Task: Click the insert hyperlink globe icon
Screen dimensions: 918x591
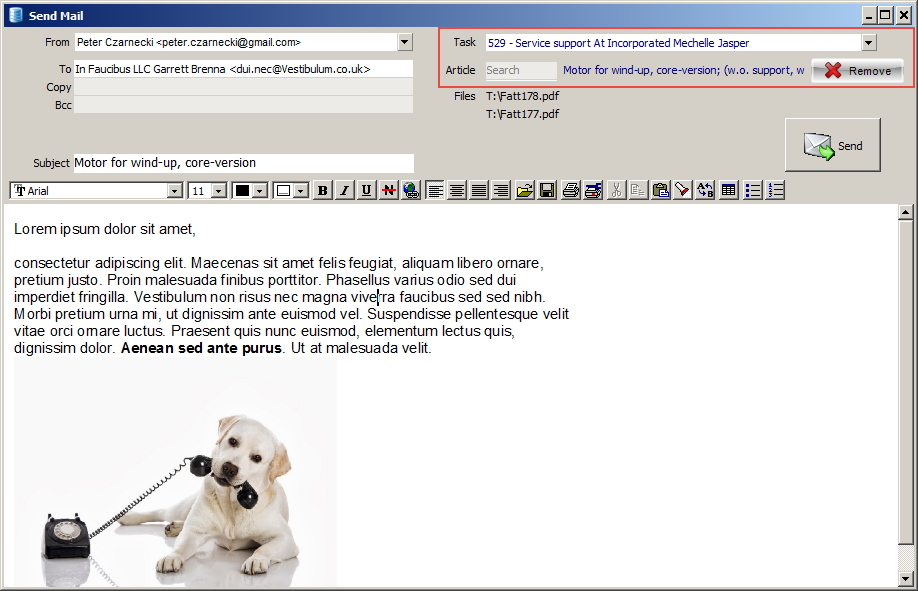Action: 411,191
